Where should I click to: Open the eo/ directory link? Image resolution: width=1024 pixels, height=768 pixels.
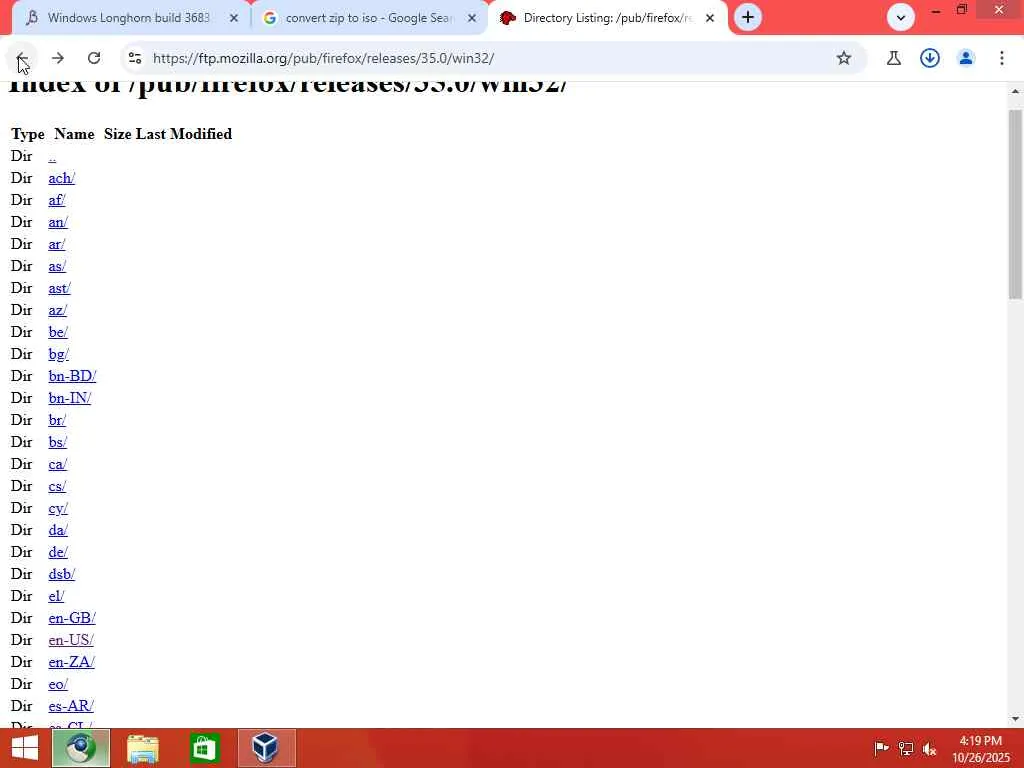click(x=58, y=684)
